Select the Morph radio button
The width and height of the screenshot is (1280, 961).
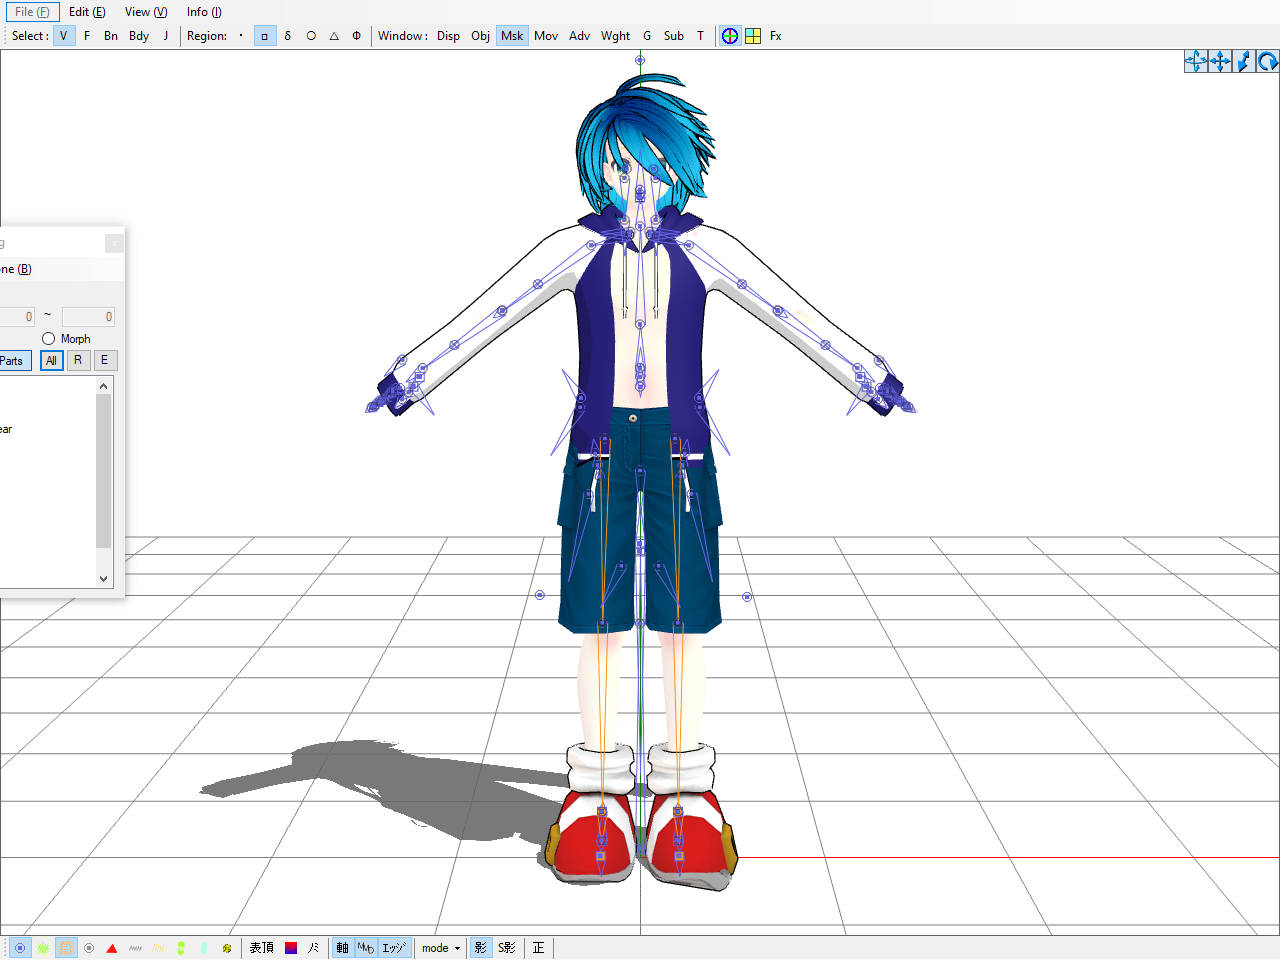tap(48, 338)
